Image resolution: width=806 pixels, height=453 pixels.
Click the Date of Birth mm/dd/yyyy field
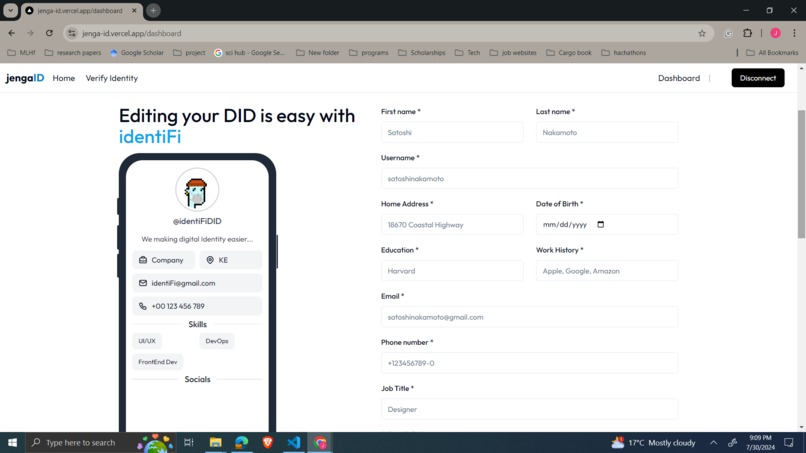click(x=607, y=225)
